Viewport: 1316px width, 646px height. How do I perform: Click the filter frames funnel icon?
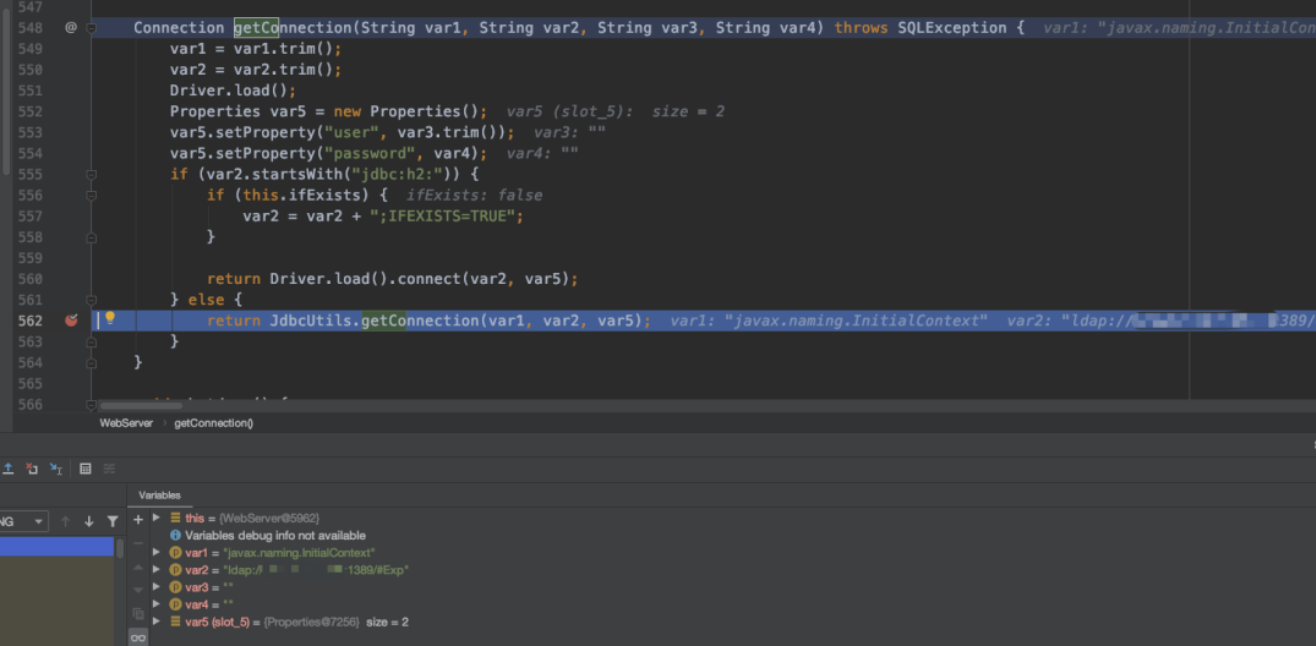[112, 521]
